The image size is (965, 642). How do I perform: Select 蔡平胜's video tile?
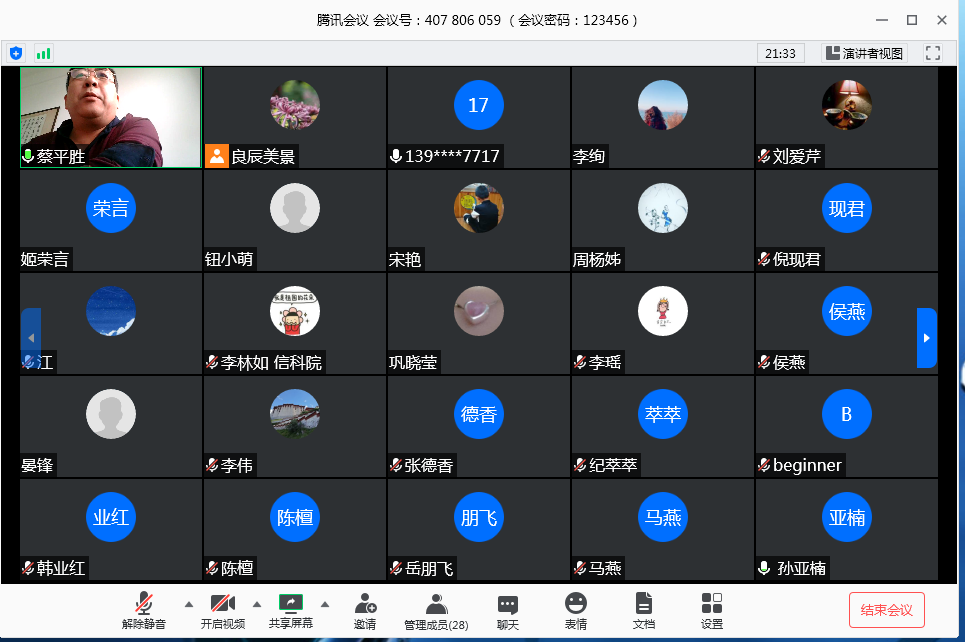pyautogui.click(x=110, y=117)
